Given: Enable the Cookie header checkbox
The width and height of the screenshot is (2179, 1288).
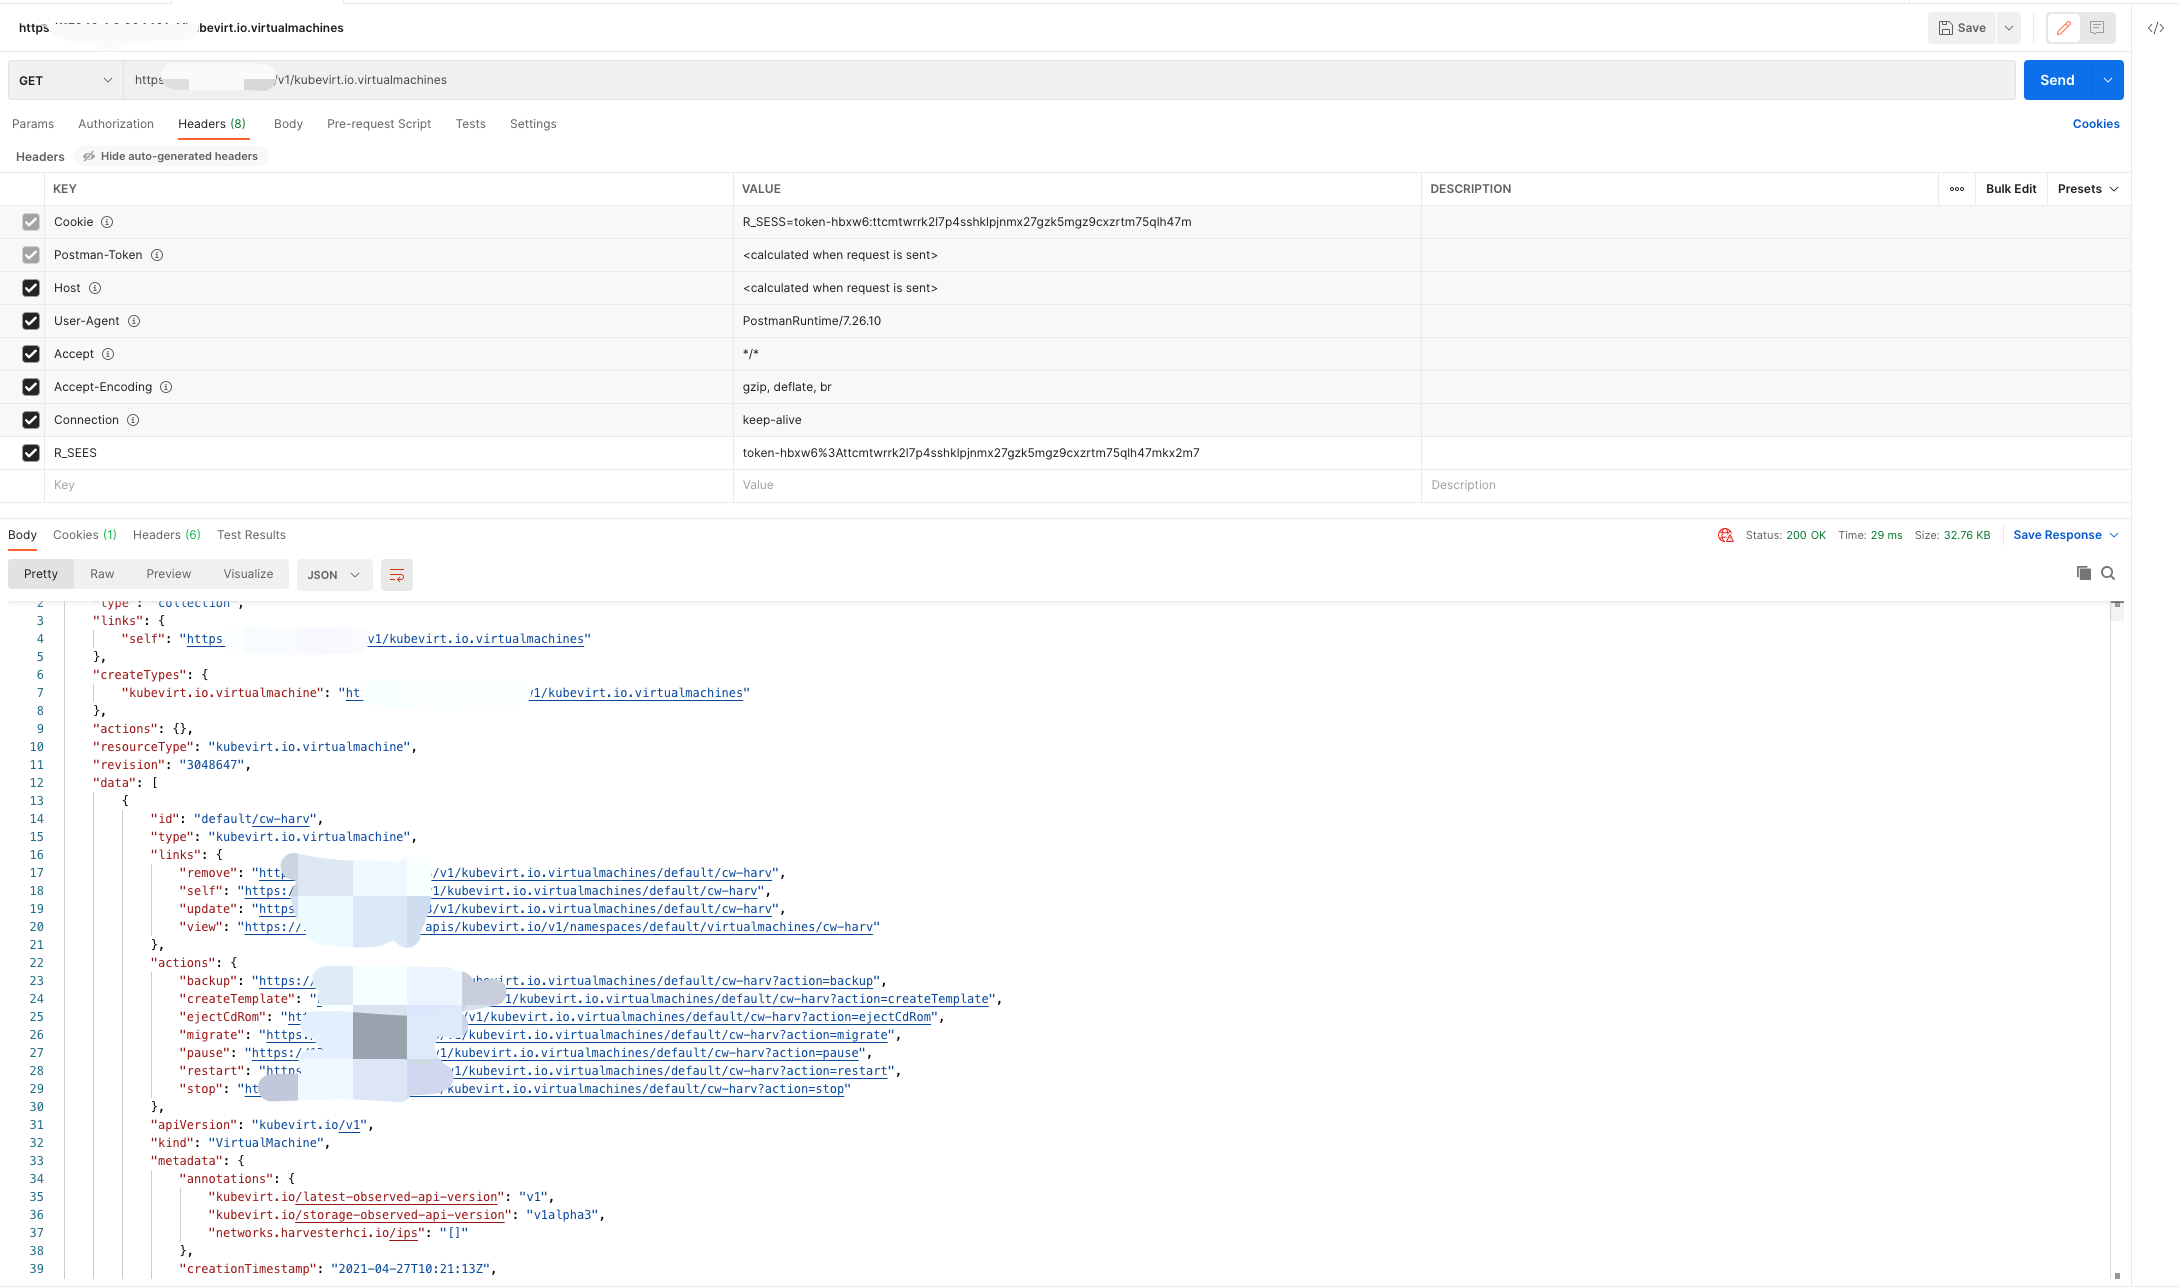Looking at the screenshot, I should (31, 222).
